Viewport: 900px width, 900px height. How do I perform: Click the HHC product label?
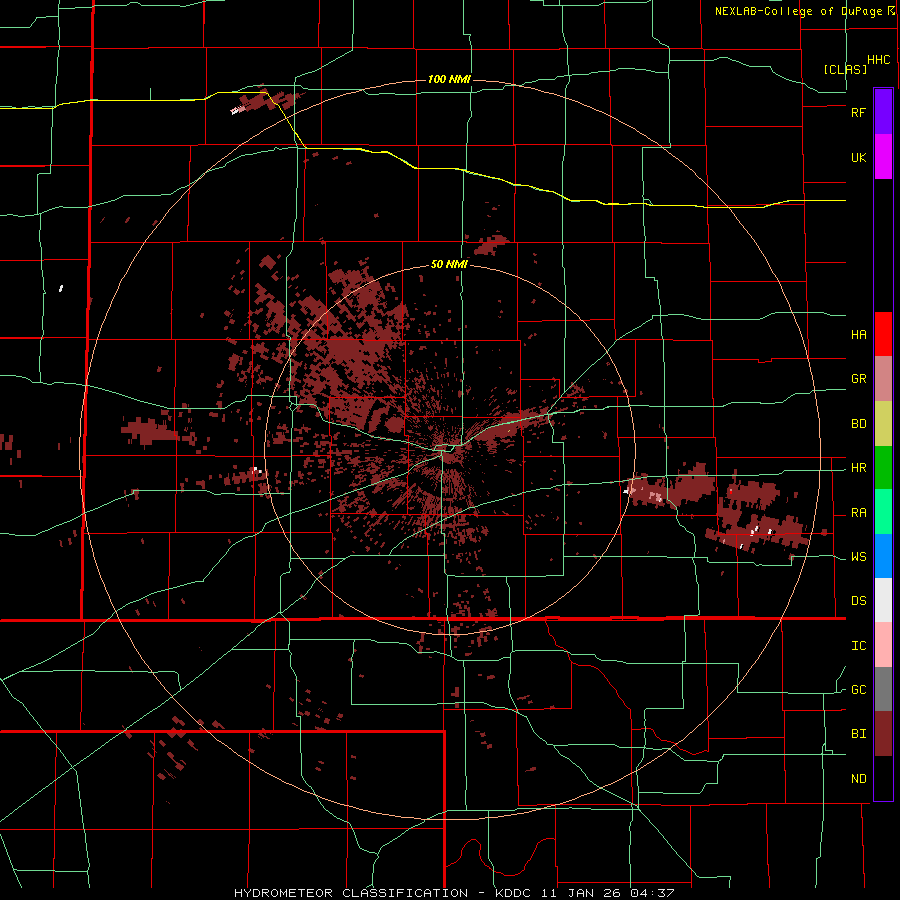pos(879,60)
